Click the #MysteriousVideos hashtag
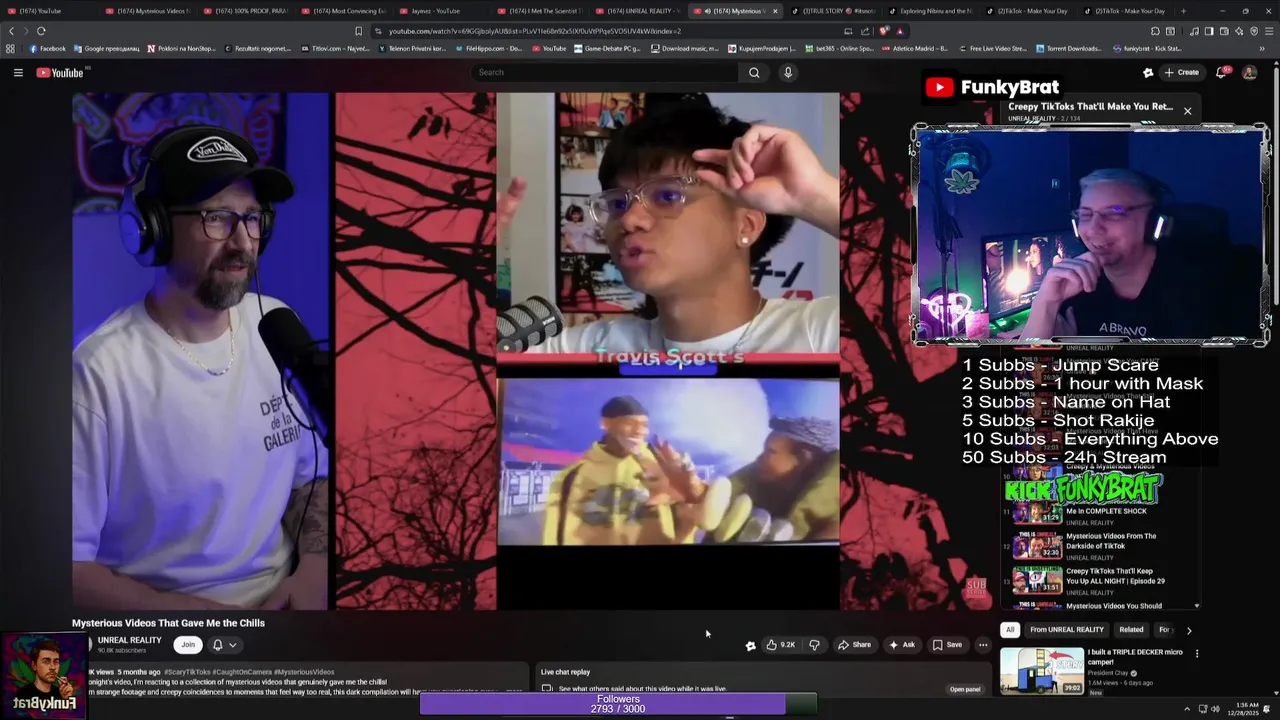The image size is (1280, 720). pos(304,672)
